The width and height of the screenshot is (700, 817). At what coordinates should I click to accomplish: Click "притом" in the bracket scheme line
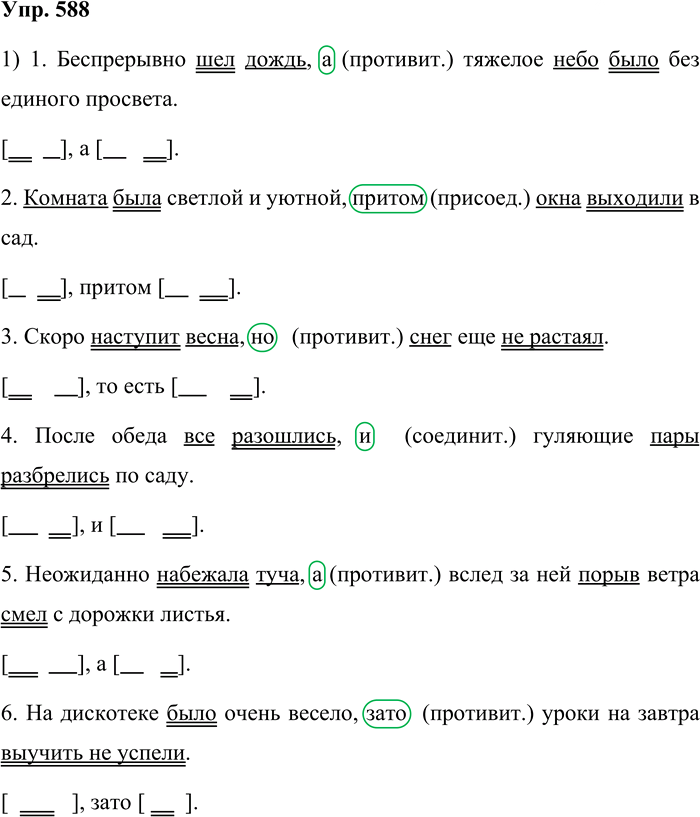click(x=115, y=288)
